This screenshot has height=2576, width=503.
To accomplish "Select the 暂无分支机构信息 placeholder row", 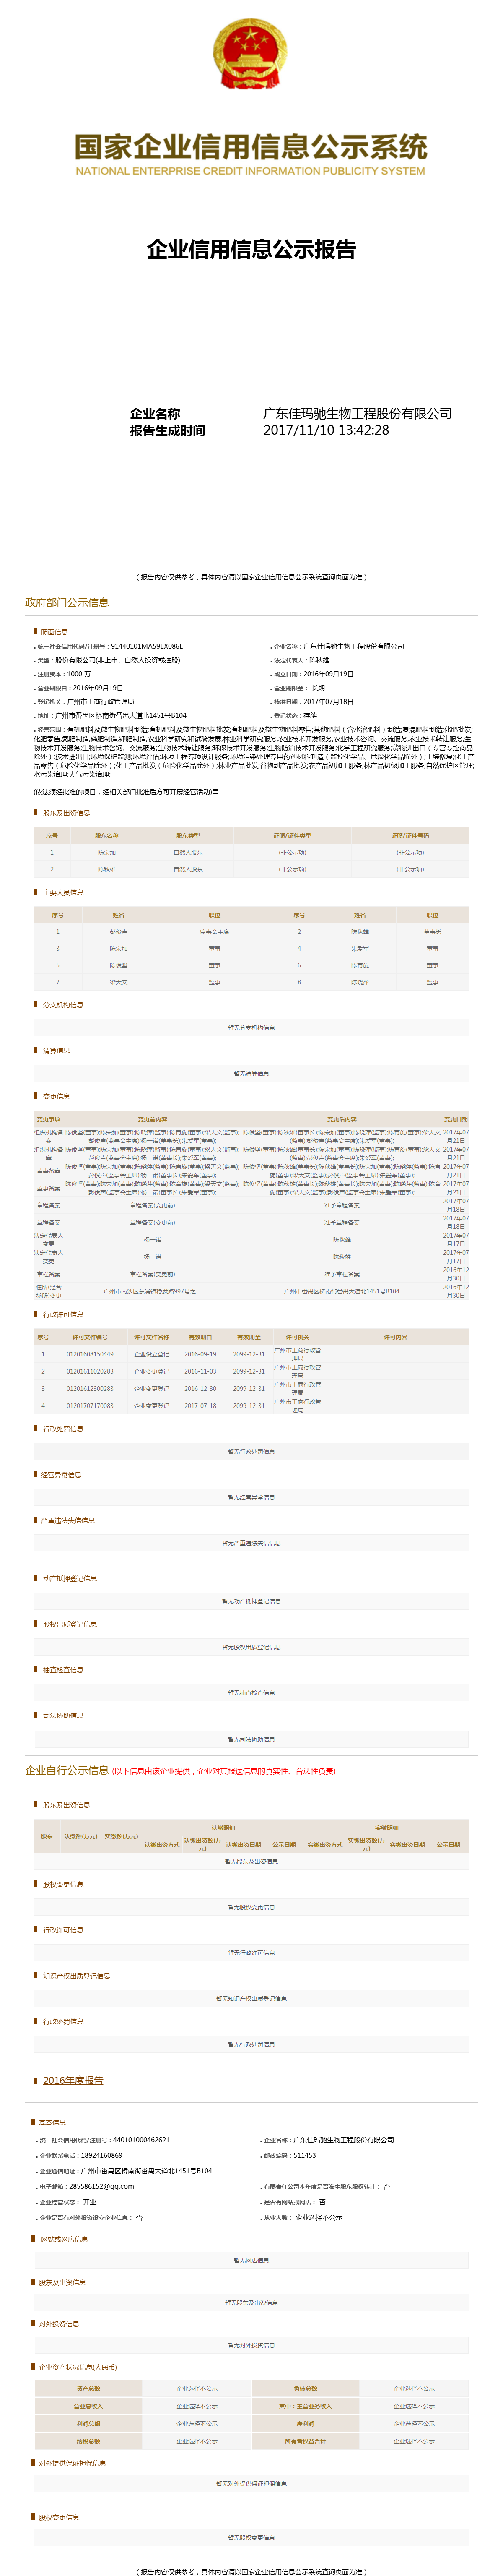I will click(251, 1027).
